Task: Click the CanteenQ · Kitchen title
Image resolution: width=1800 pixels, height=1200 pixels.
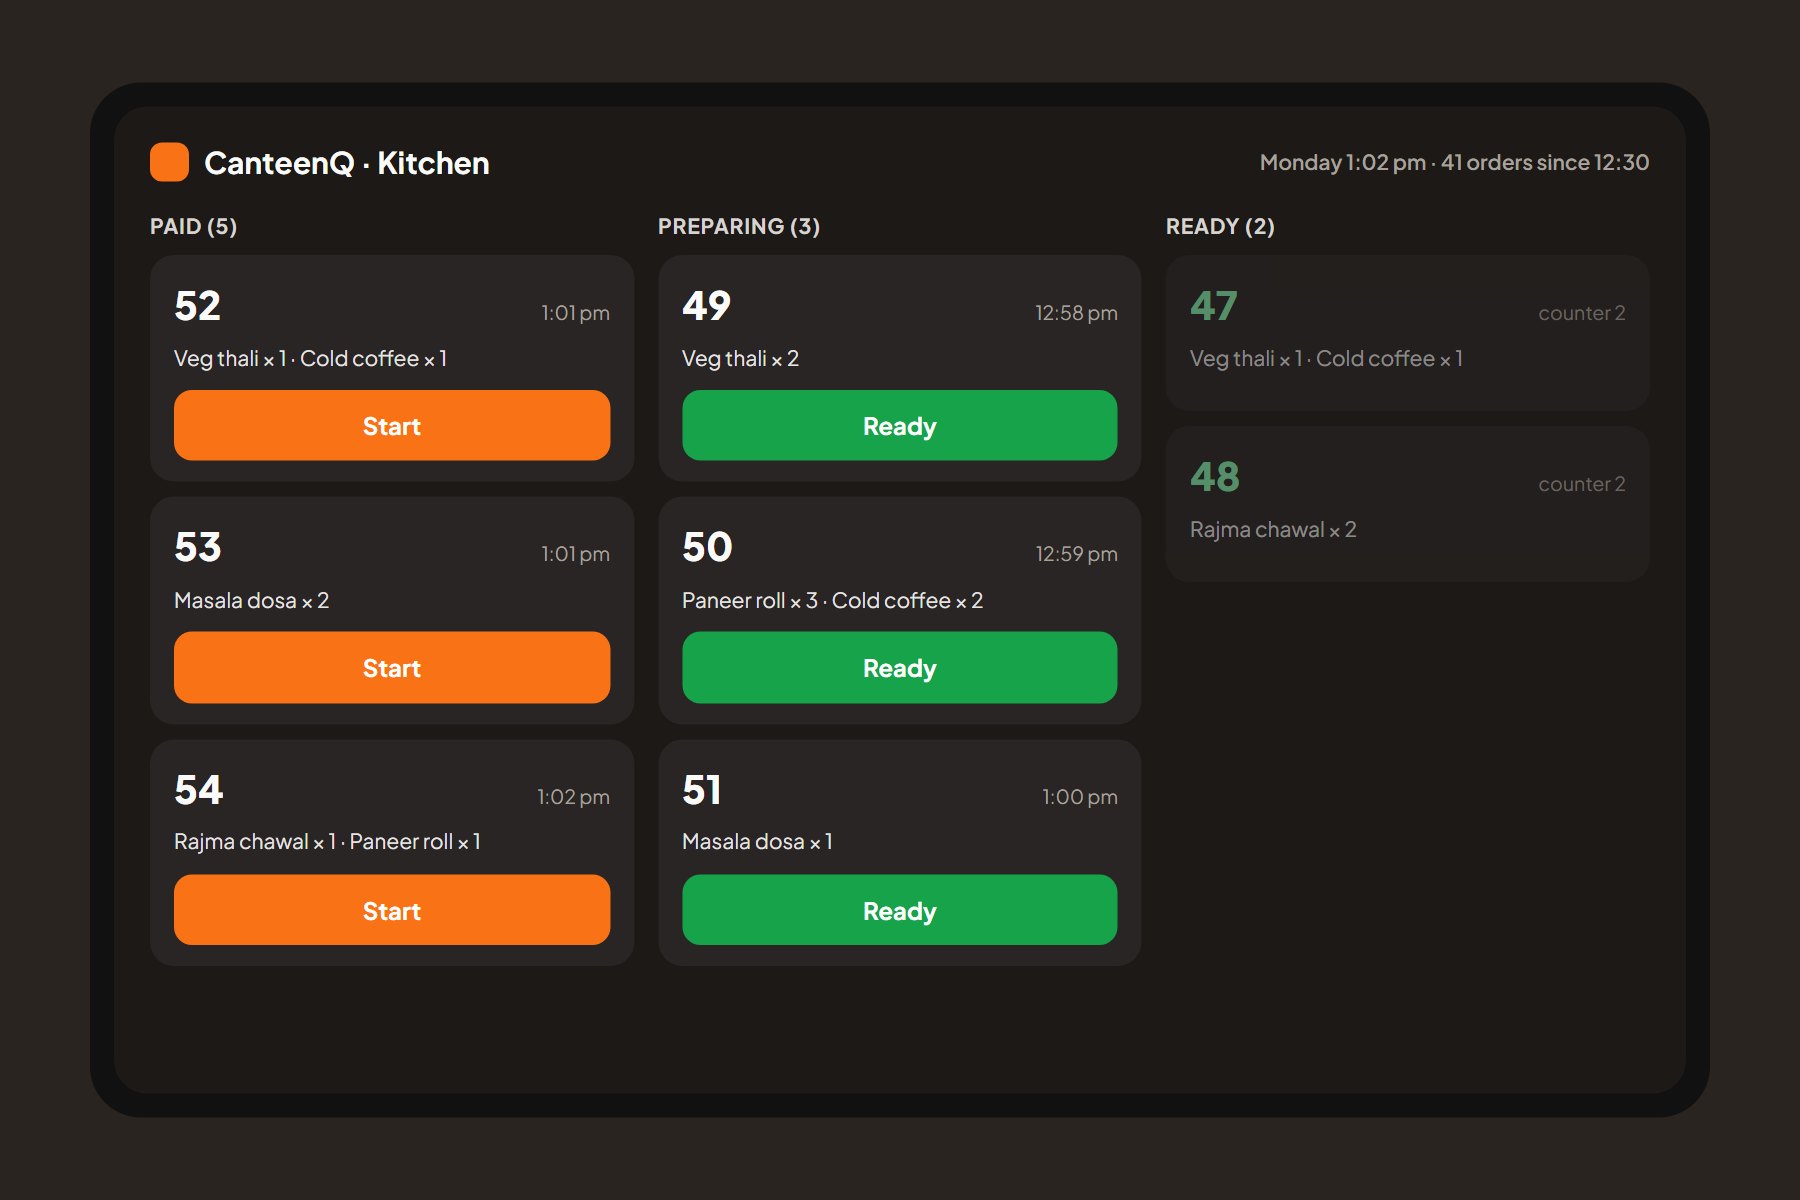Action: coord(347,163)
